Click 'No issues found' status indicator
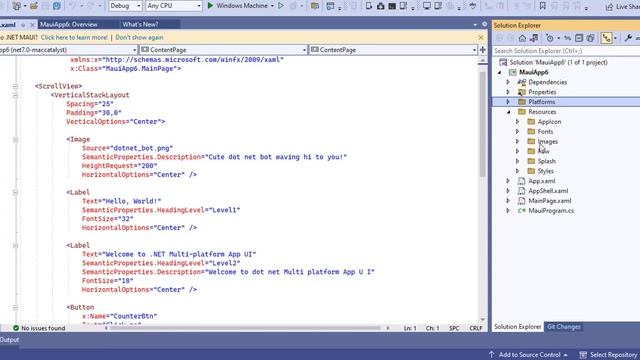Viewport: 640px width, 360px height. click(x=39, y=328)
